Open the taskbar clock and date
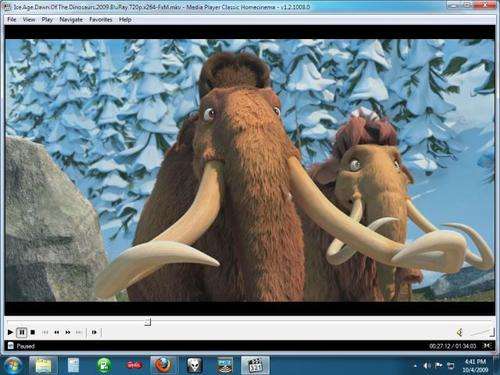The width and height of the screenshot is (500, 375). tap(475, 365)
